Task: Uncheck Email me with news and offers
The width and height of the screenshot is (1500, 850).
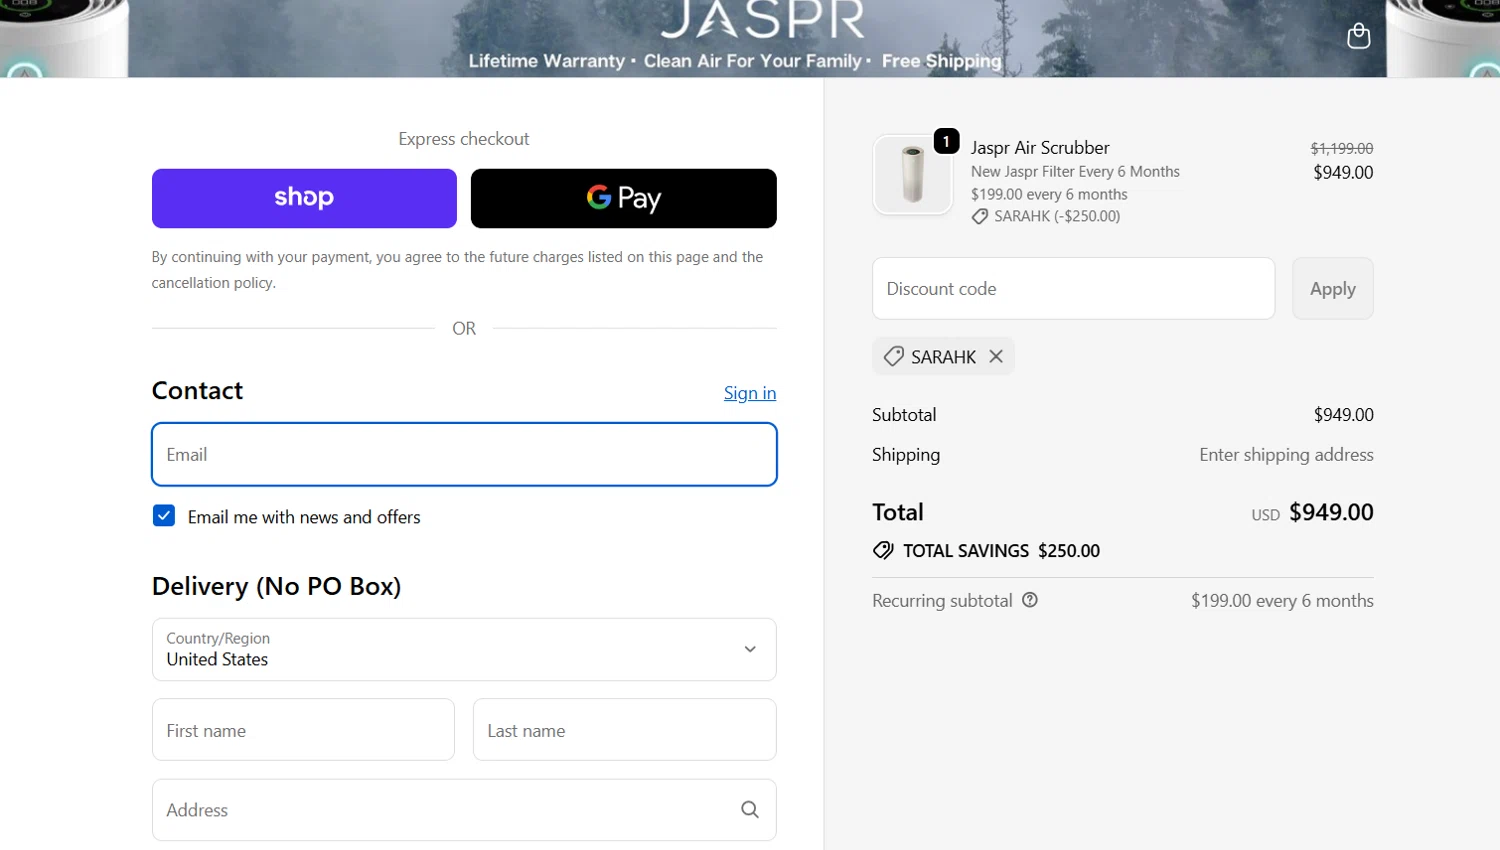Action: point(164,516)
